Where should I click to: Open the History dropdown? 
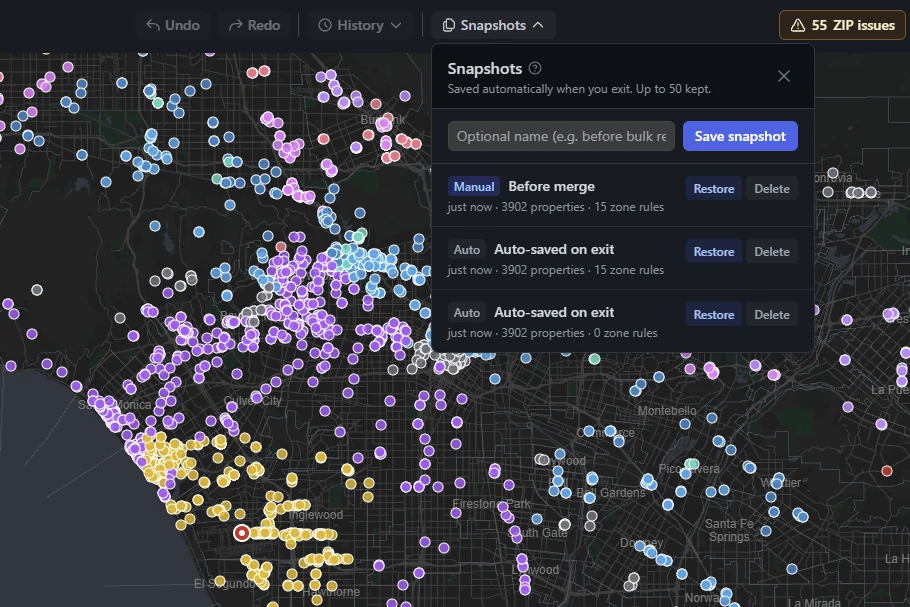coord(360,26)
